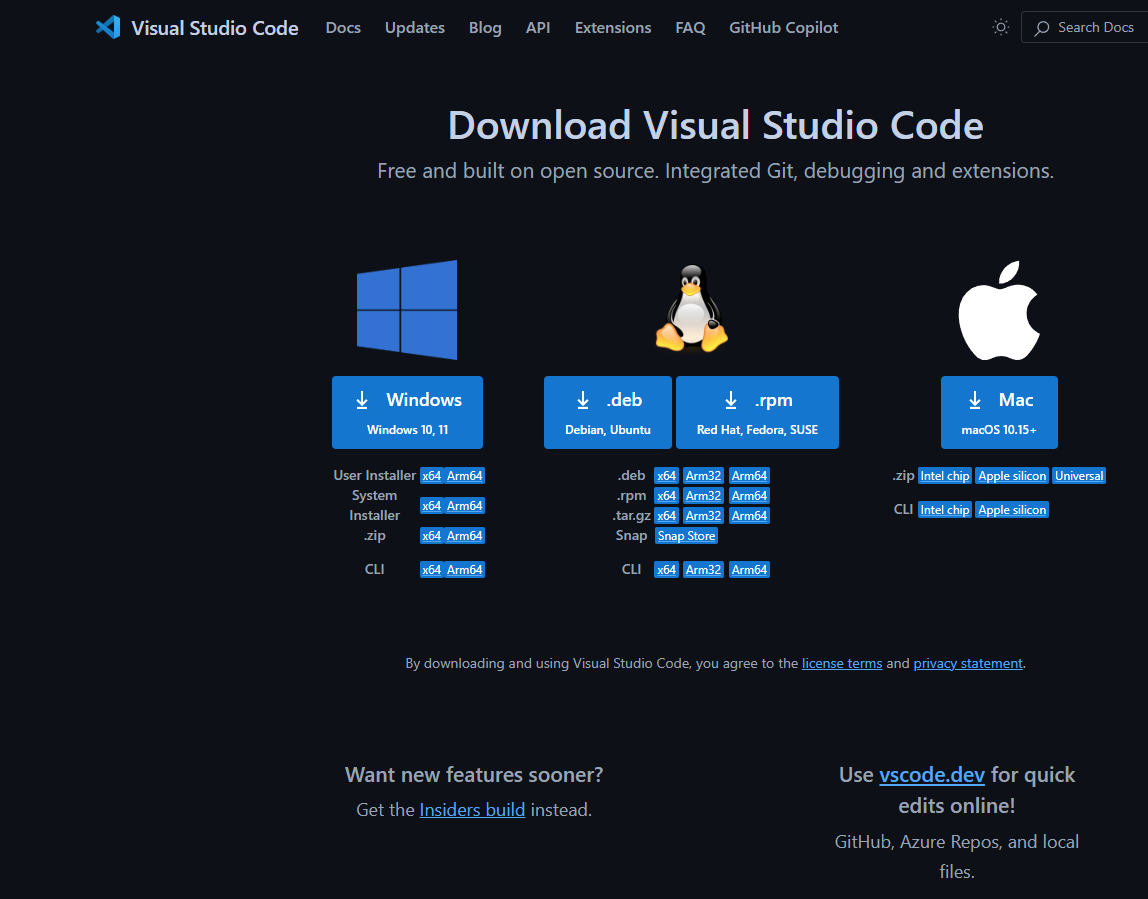Click the Visual Studio Code logo
The image size is (1148, 899).
click(x=108, y=27)
